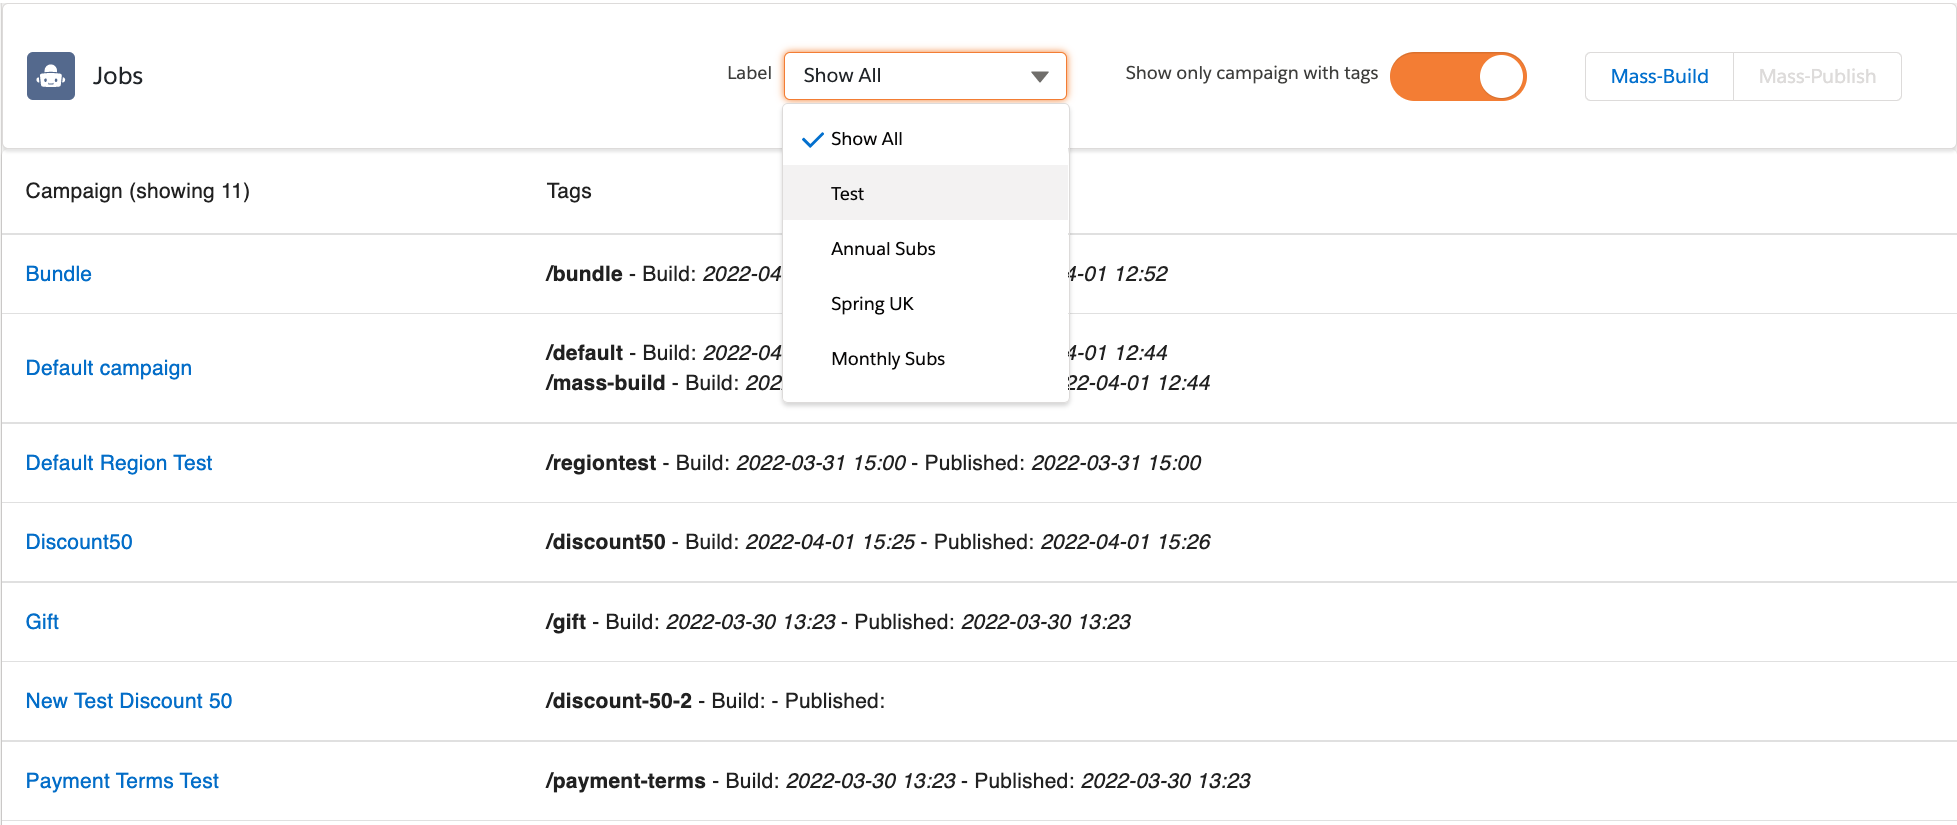Click the /regiontest tag text
The image size is (1957, 825).
[601, 463]
